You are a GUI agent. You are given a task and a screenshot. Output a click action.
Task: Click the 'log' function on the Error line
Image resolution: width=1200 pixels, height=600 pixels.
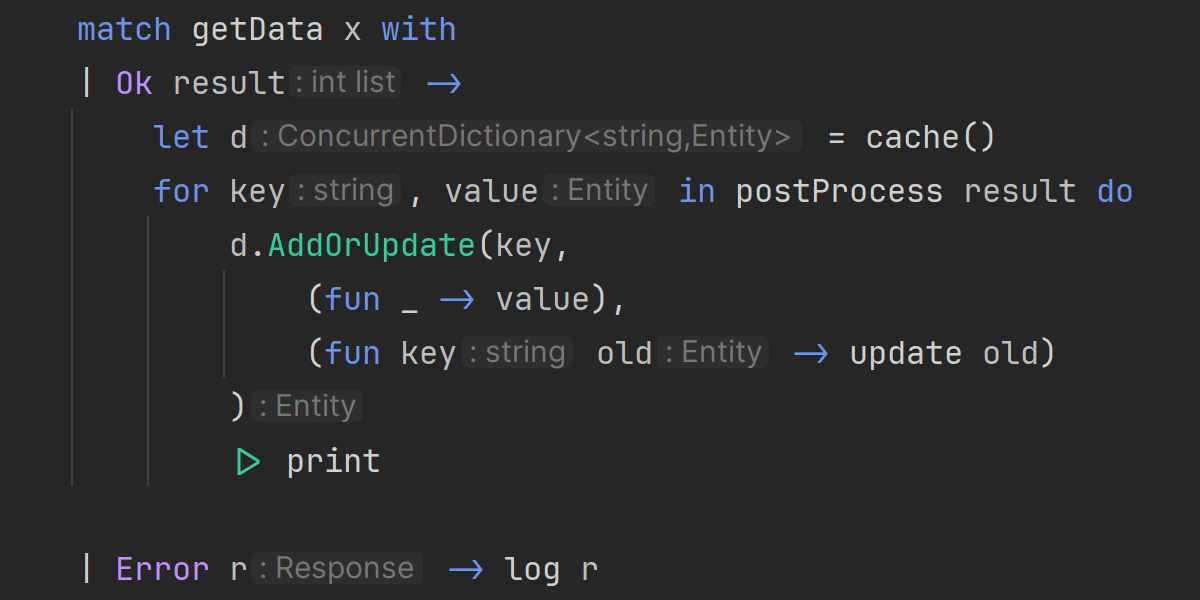pos(533,569)
